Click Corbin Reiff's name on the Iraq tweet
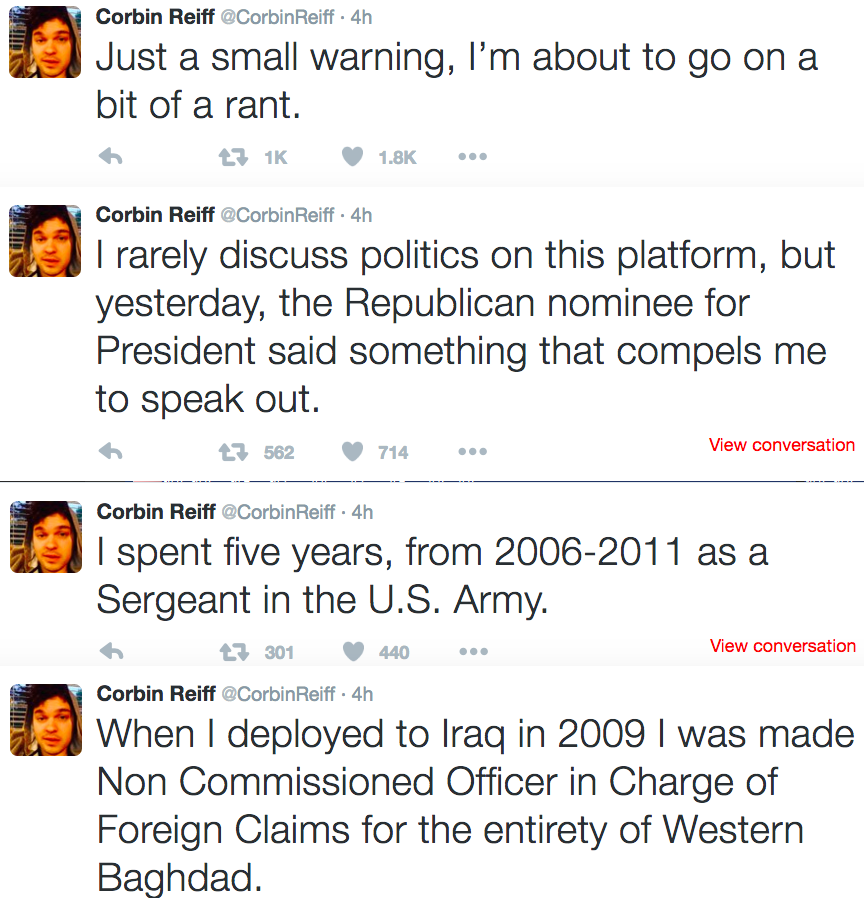The image size is (864, 898). coord(156,694)
